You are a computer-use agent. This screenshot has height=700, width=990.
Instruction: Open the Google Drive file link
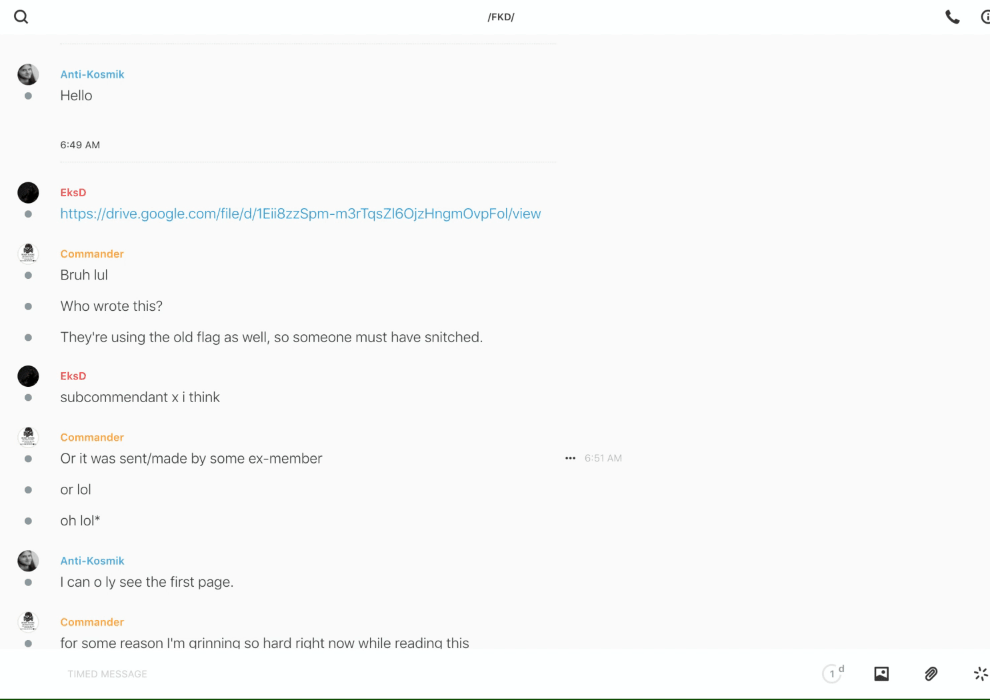300,214
